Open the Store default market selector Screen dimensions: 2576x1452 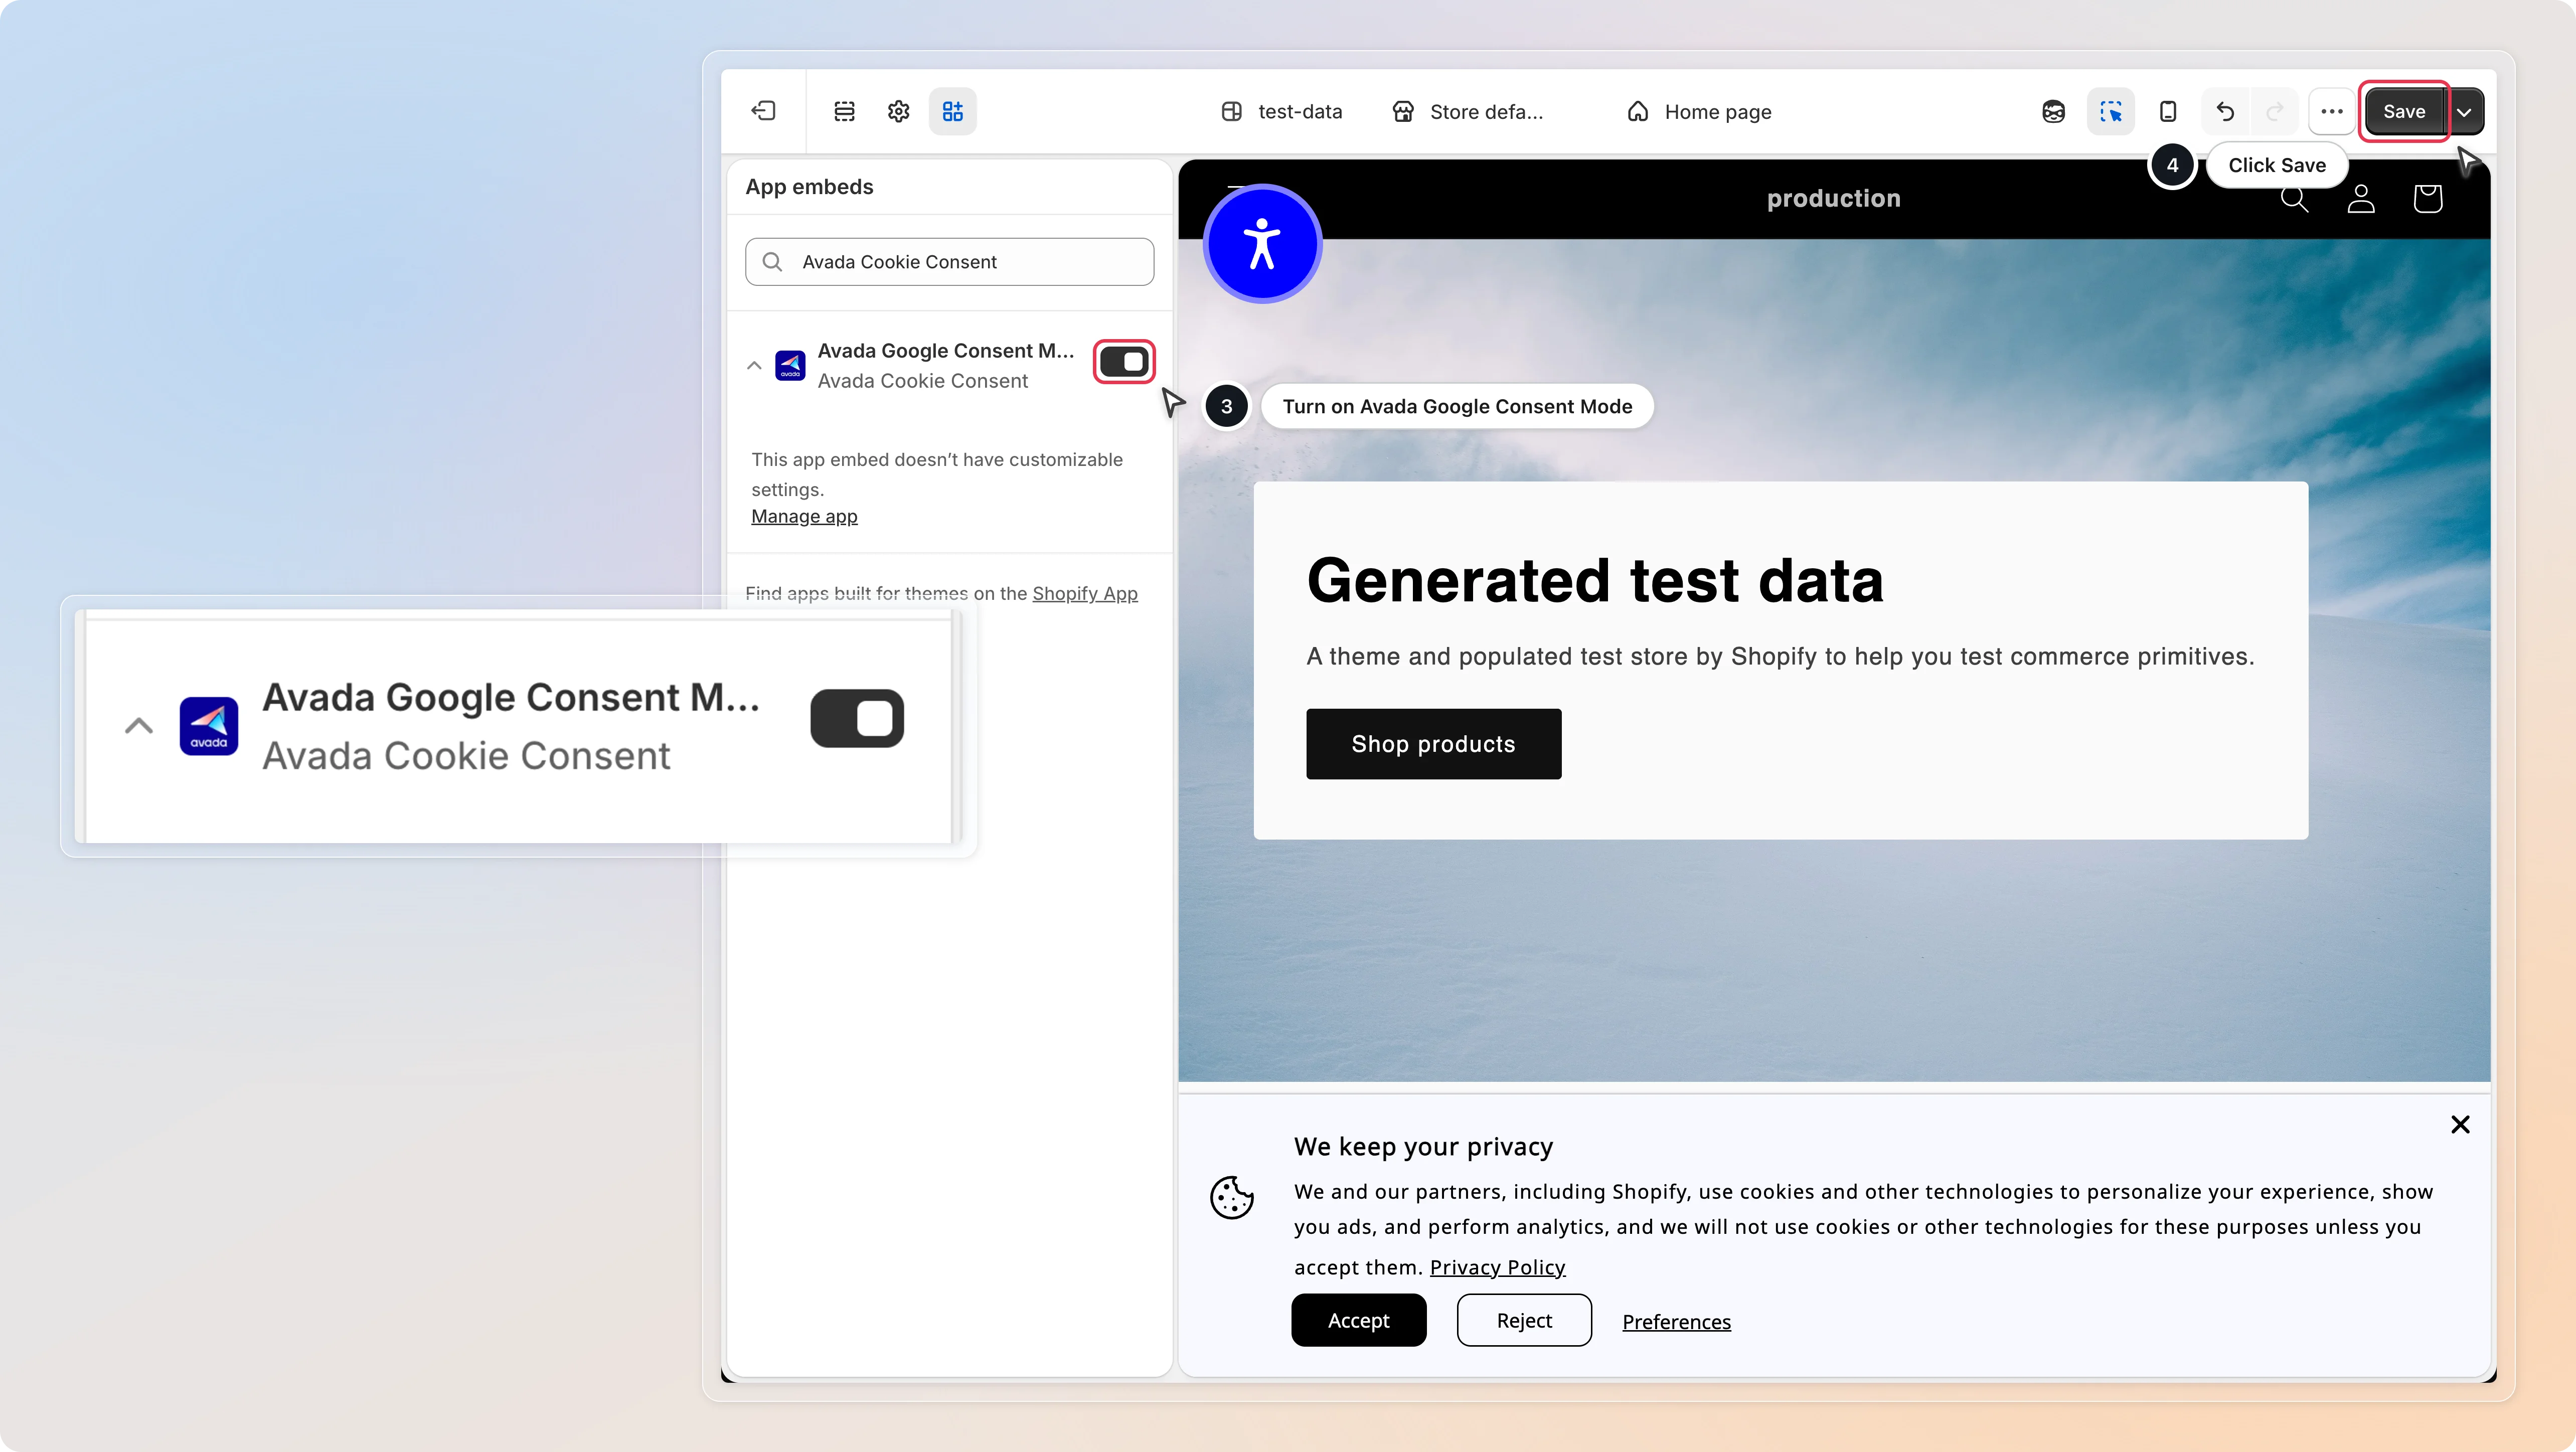[1467, 111]
